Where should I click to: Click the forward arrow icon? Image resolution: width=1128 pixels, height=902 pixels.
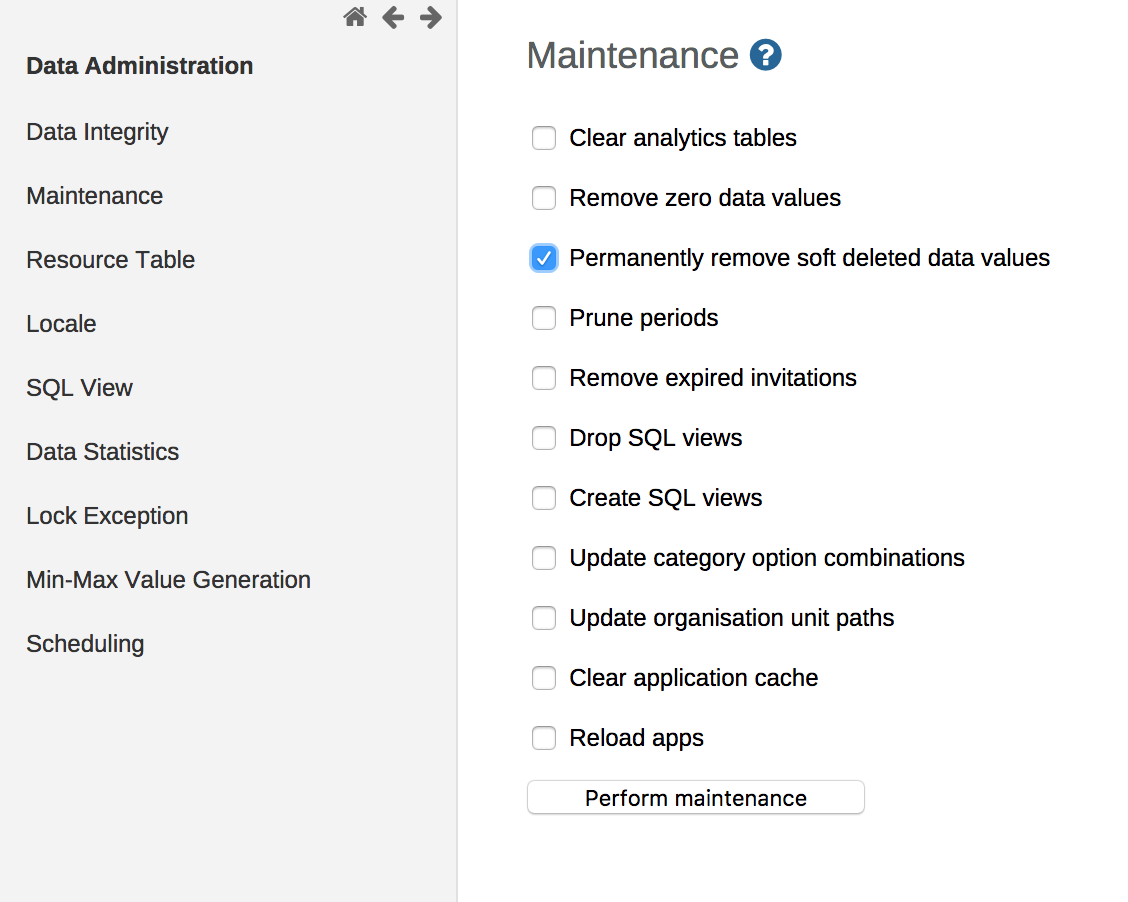pos(431,17)
